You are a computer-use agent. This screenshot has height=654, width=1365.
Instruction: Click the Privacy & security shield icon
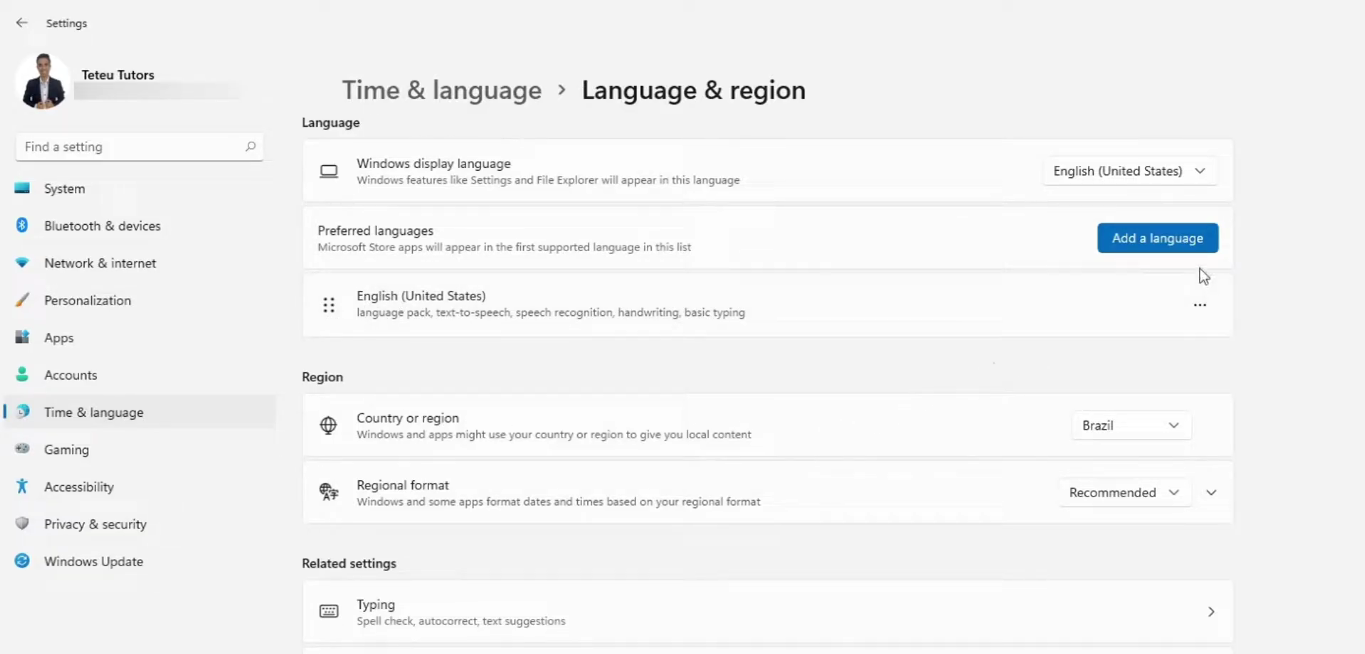point(22,524)
